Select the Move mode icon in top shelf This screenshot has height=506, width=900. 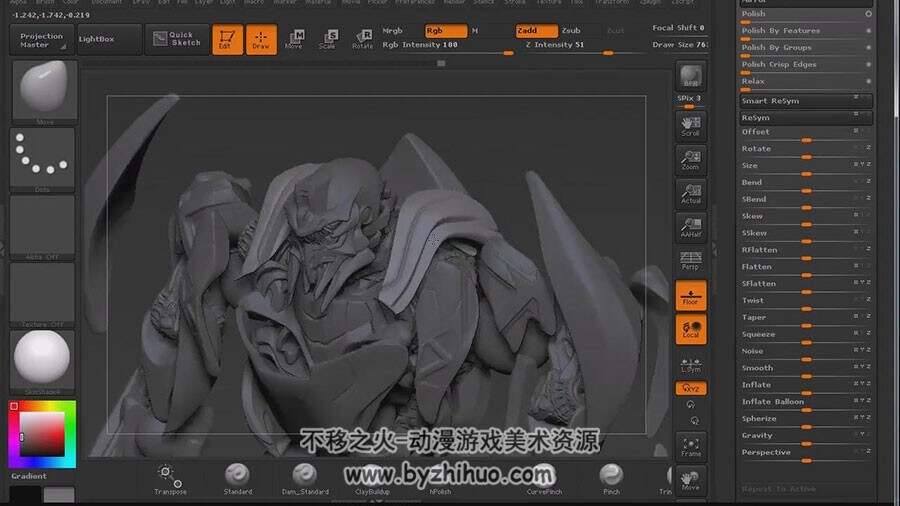click(294, 40)
